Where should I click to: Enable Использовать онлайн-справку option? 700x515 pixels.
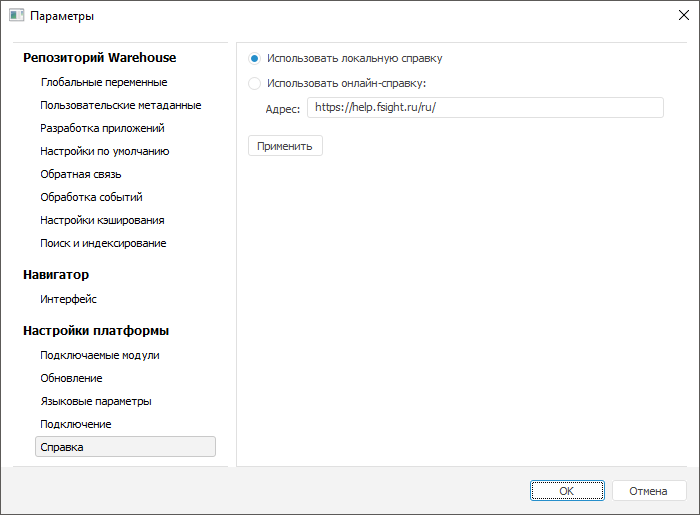[x=255, y=84]
